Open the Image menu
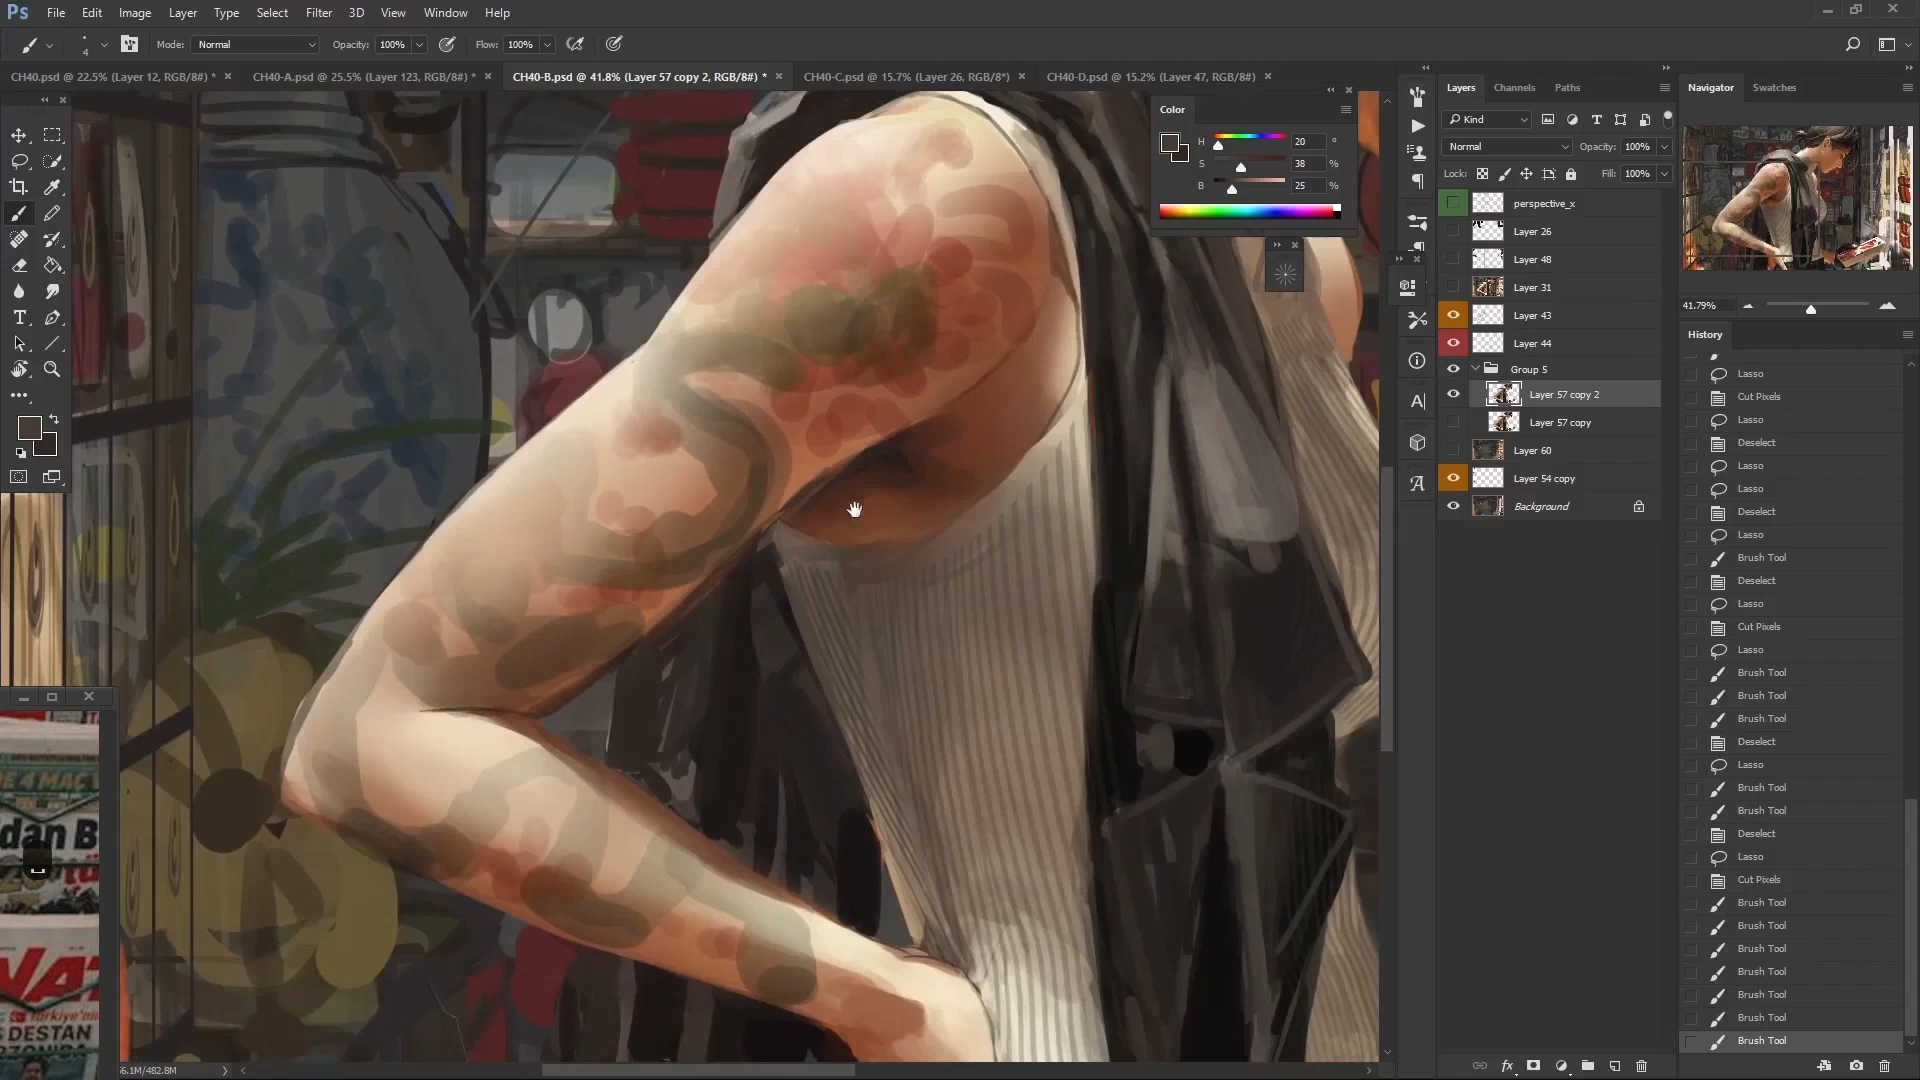1920x1080 pixels. tap(135, 13)
